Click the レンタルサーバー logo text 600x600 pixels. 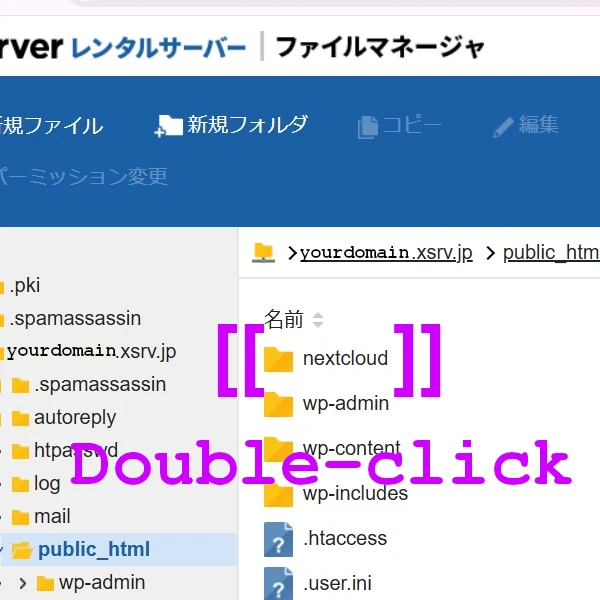coord(158,48)
